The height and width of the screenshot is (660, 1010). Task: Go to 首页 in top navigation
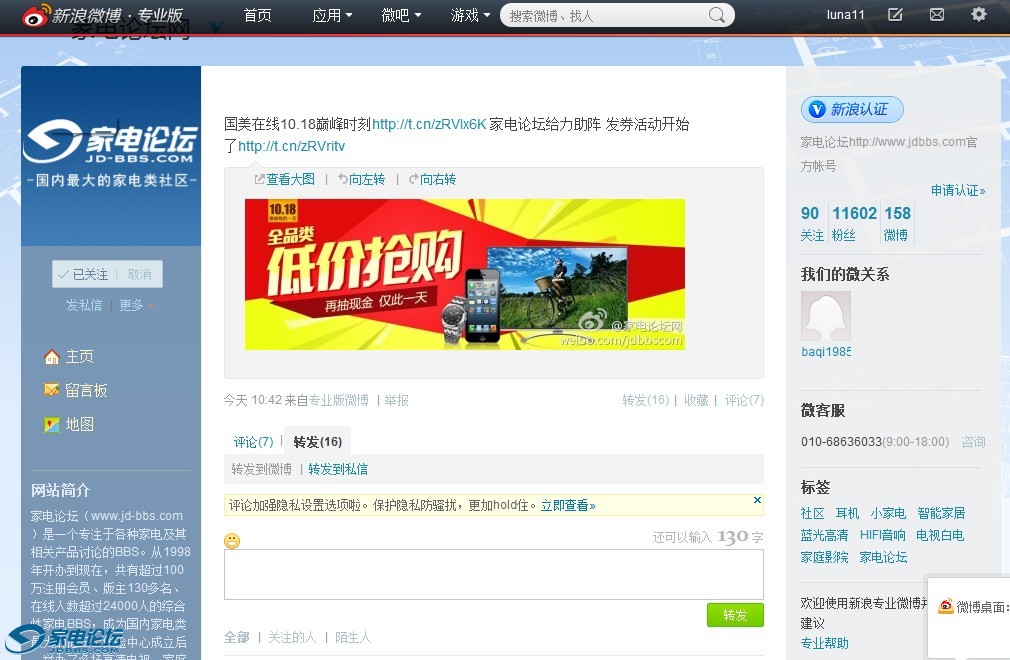tap(258, 15)
